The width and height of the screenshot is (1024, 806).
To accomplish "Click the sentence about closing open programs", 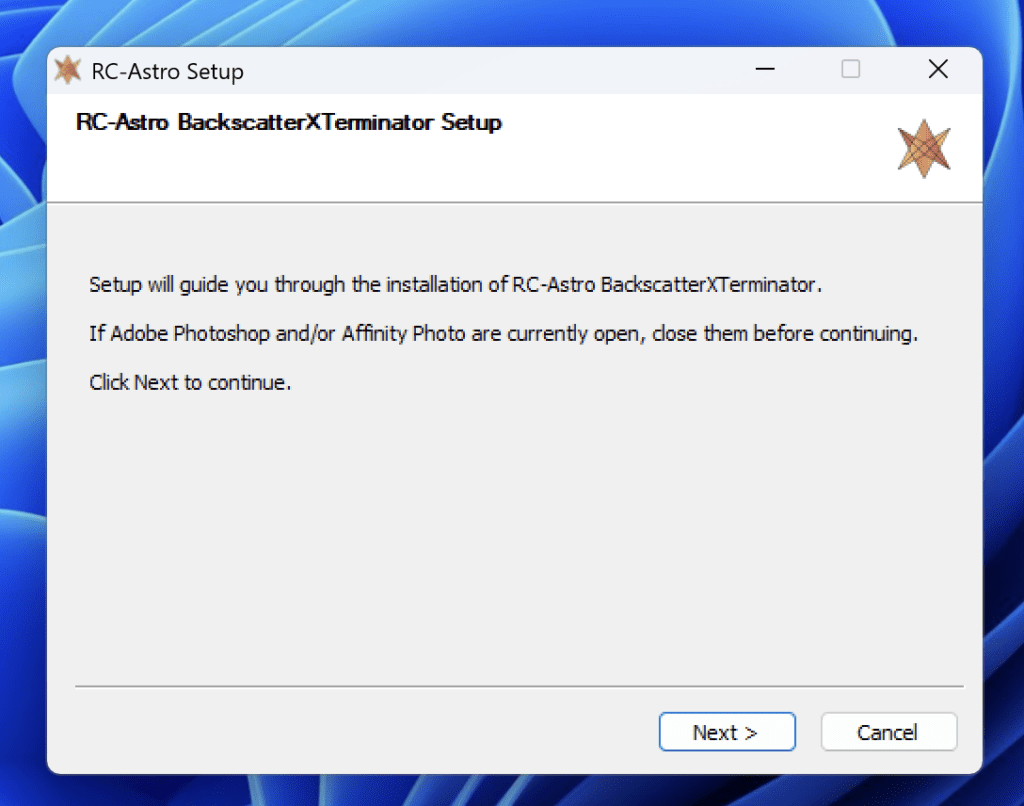I will coord(504,334).
